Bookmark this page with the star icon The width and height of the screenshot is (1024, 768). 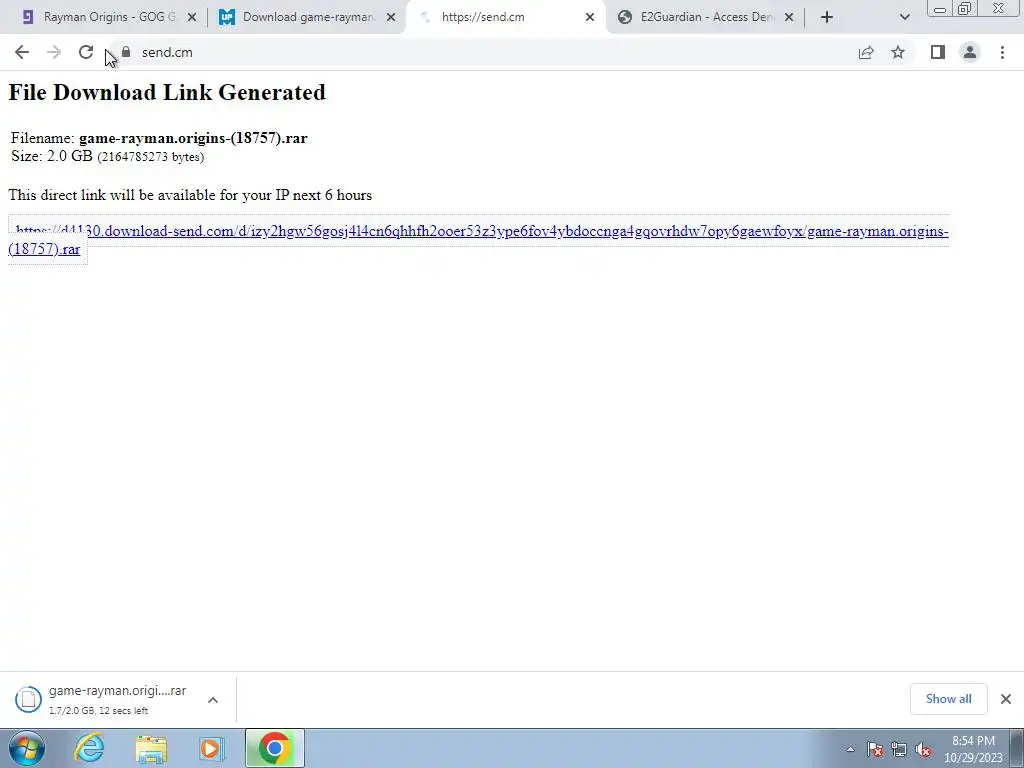(x=898, y=52)
